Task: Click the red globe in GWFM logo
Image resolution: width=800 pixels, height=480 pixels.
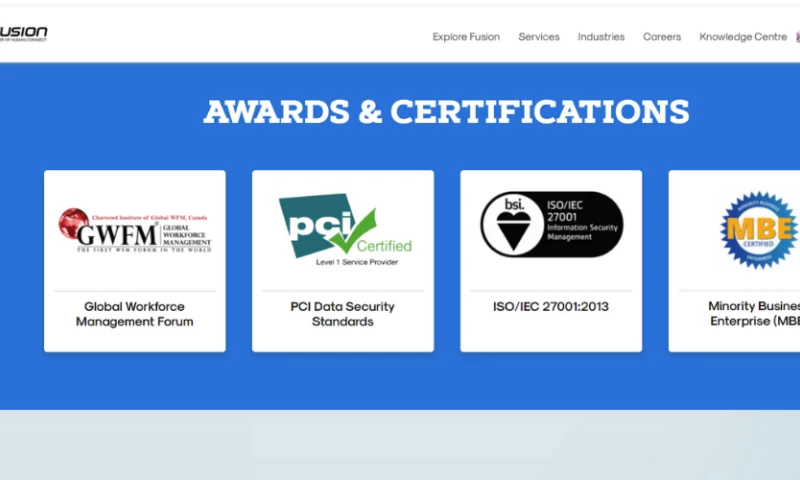Action: pos(74,223)
